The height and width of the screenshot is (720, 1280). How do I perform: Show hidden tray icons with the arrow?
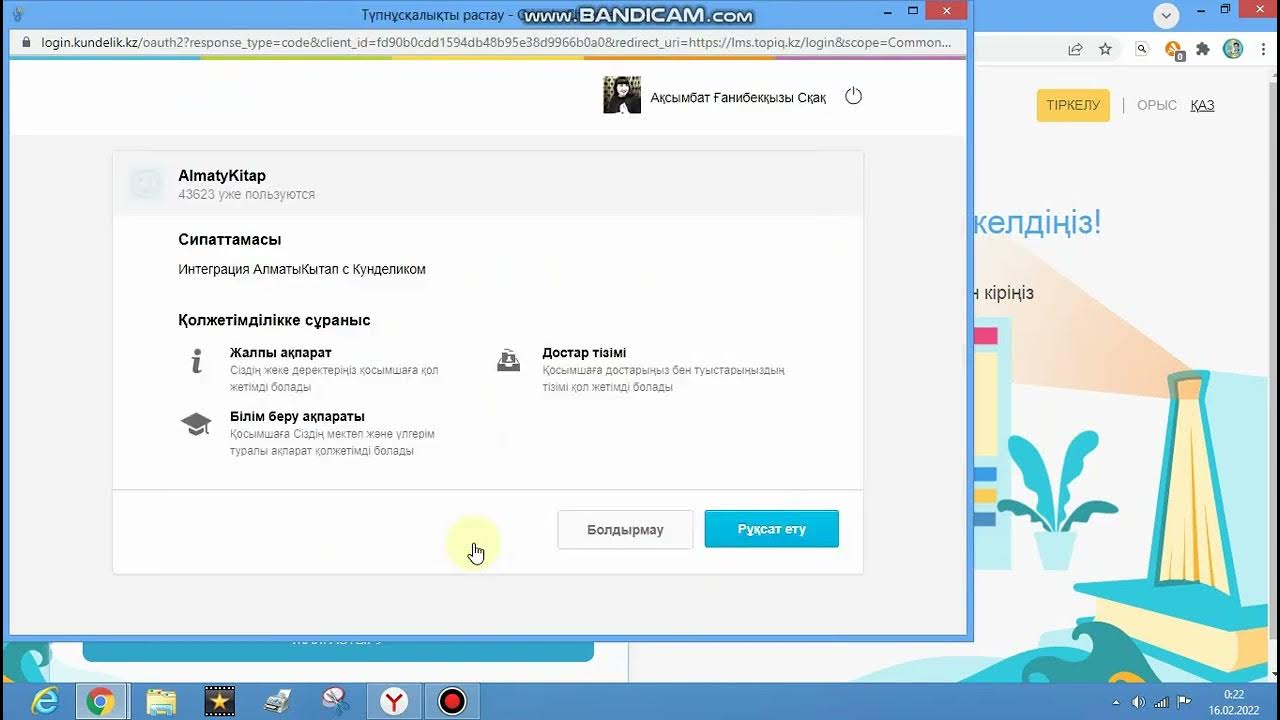point(1116,702)
